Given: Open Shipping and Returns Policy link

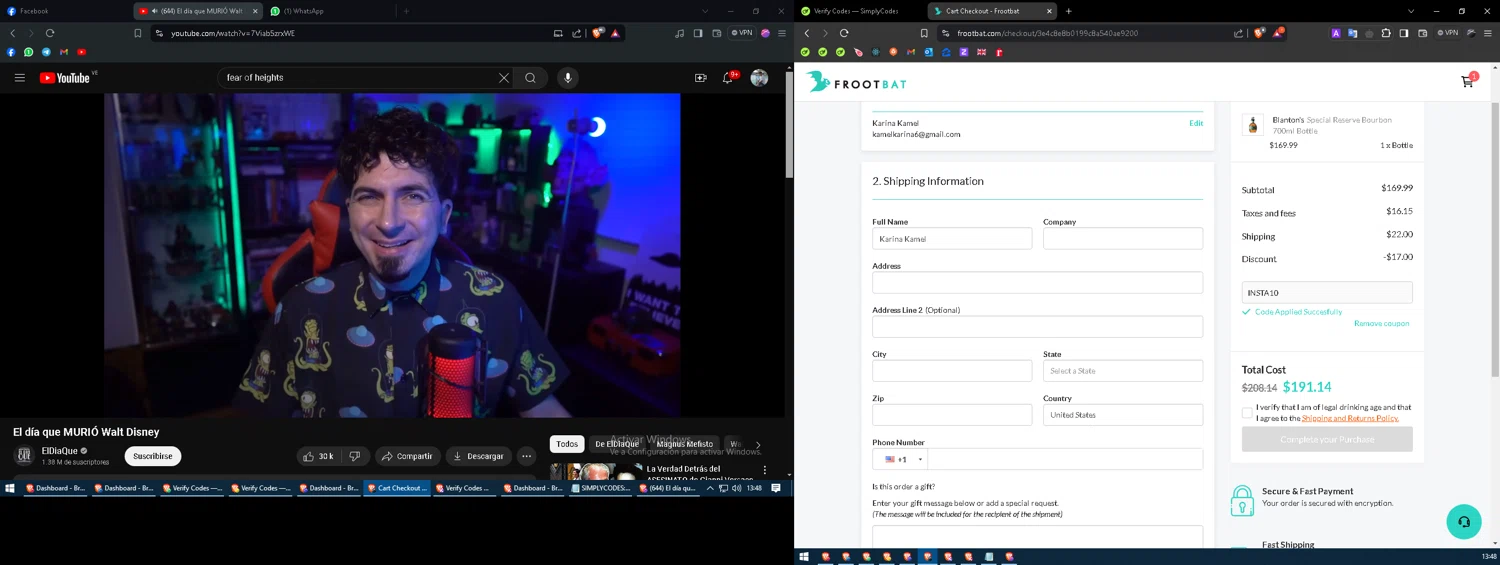Looking at the screenshot, I should point(1350,418).
